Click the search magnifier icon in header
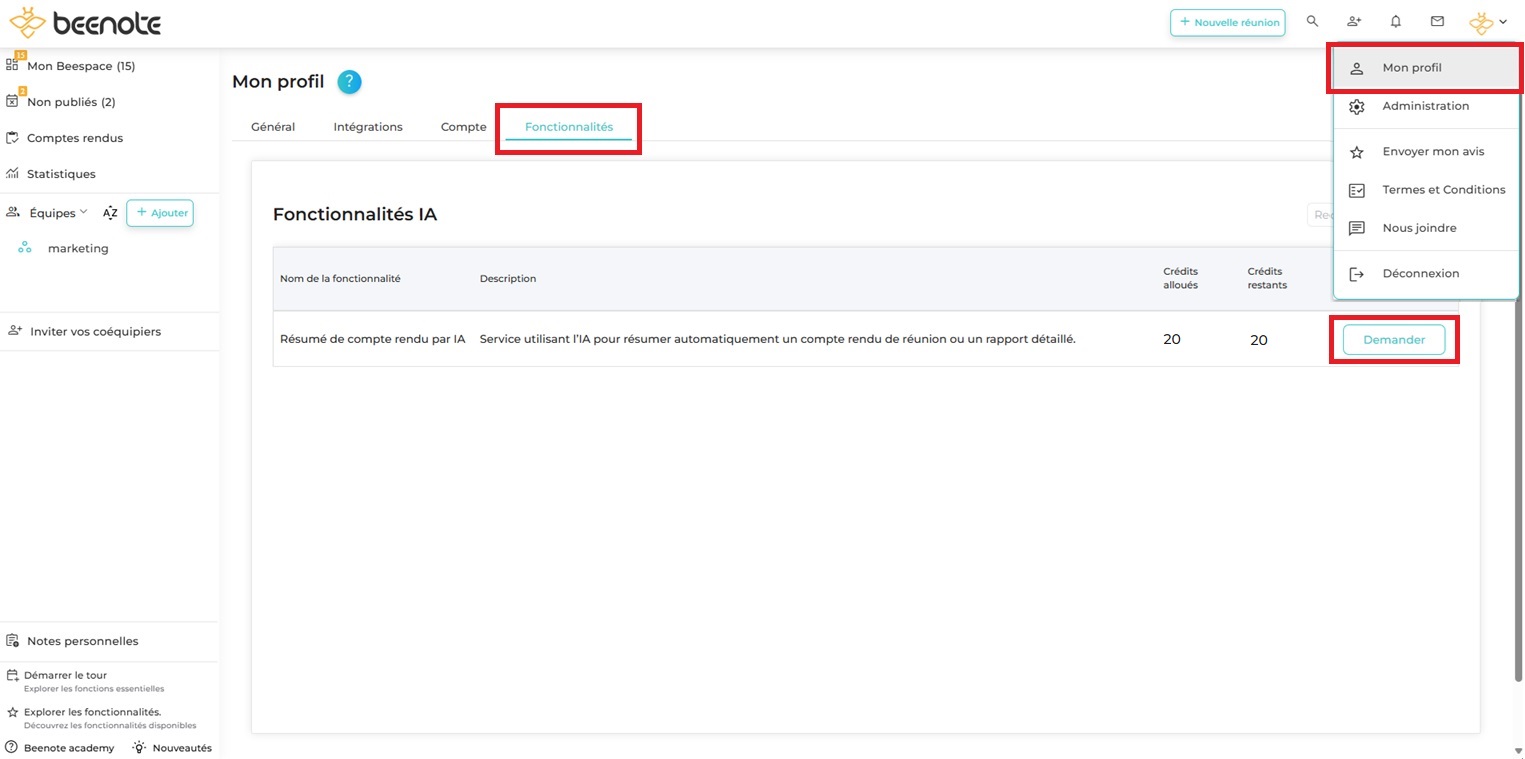The height and width of the screenshot is (759, 1525). coord(1313,21)
